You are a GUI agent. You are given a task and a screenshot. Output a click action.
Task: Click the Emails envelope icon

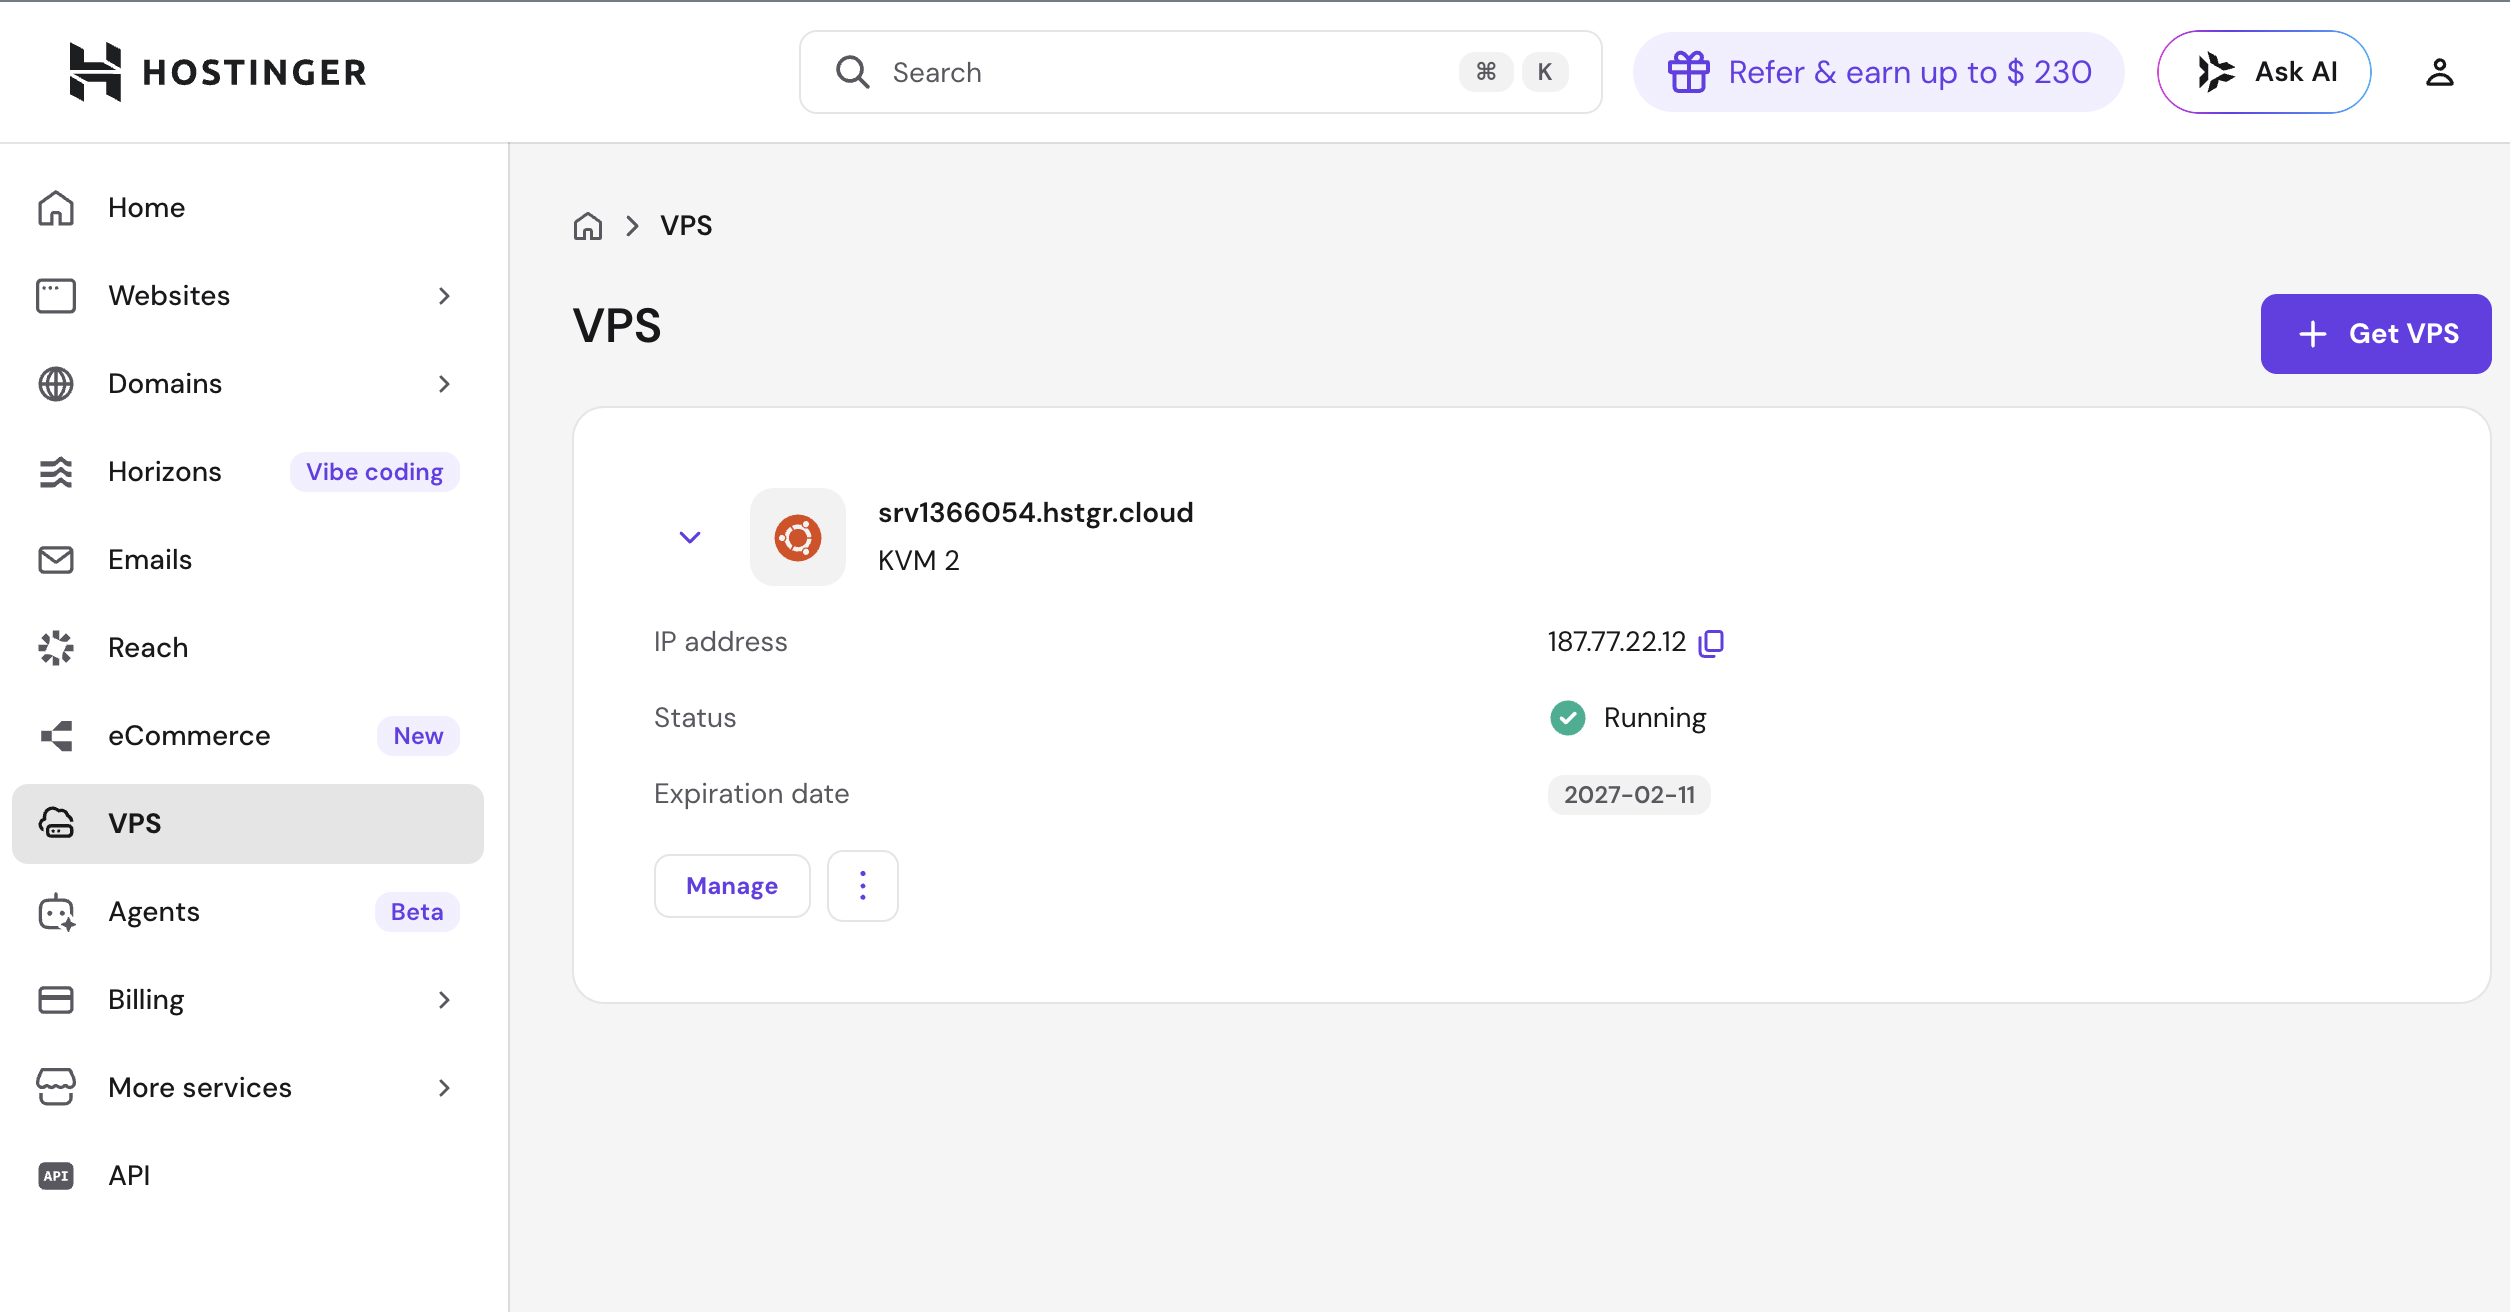pyautogui.click(x=56, y=560)
